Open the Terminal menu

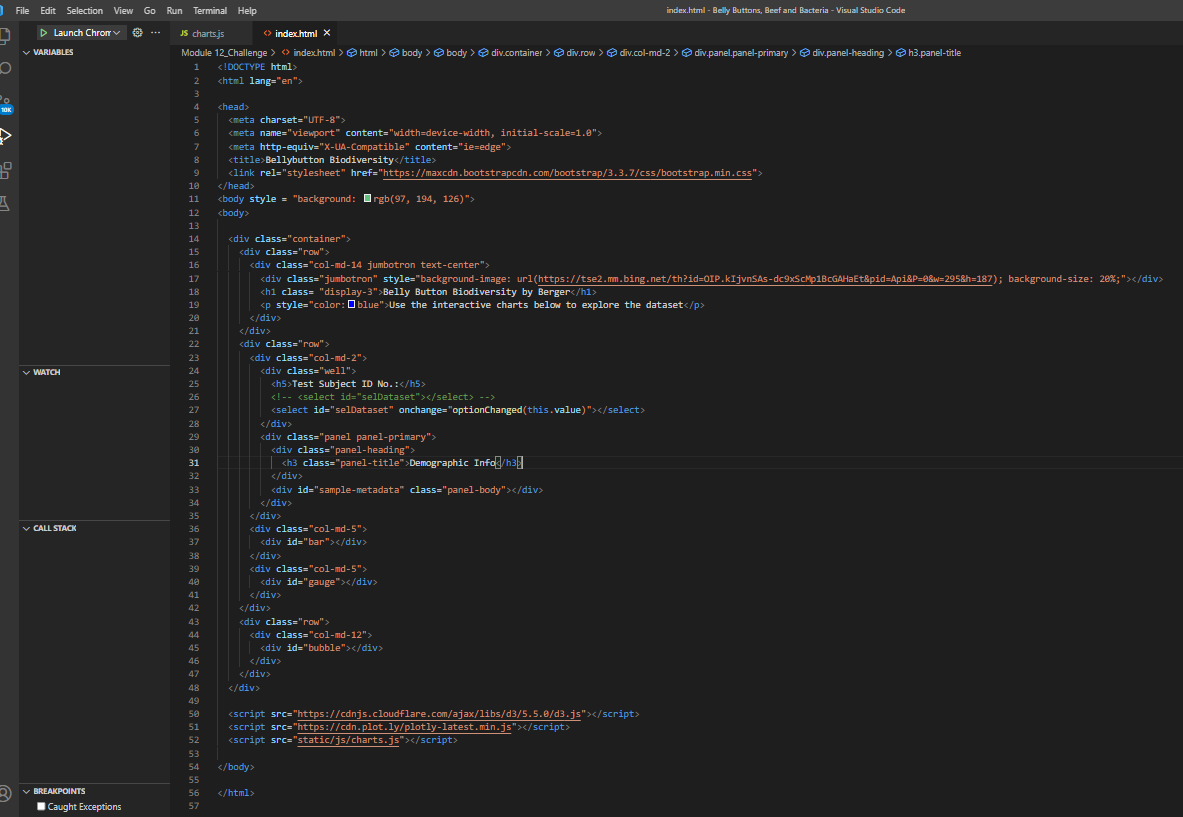pyautogui.click(x=210, y=11)
